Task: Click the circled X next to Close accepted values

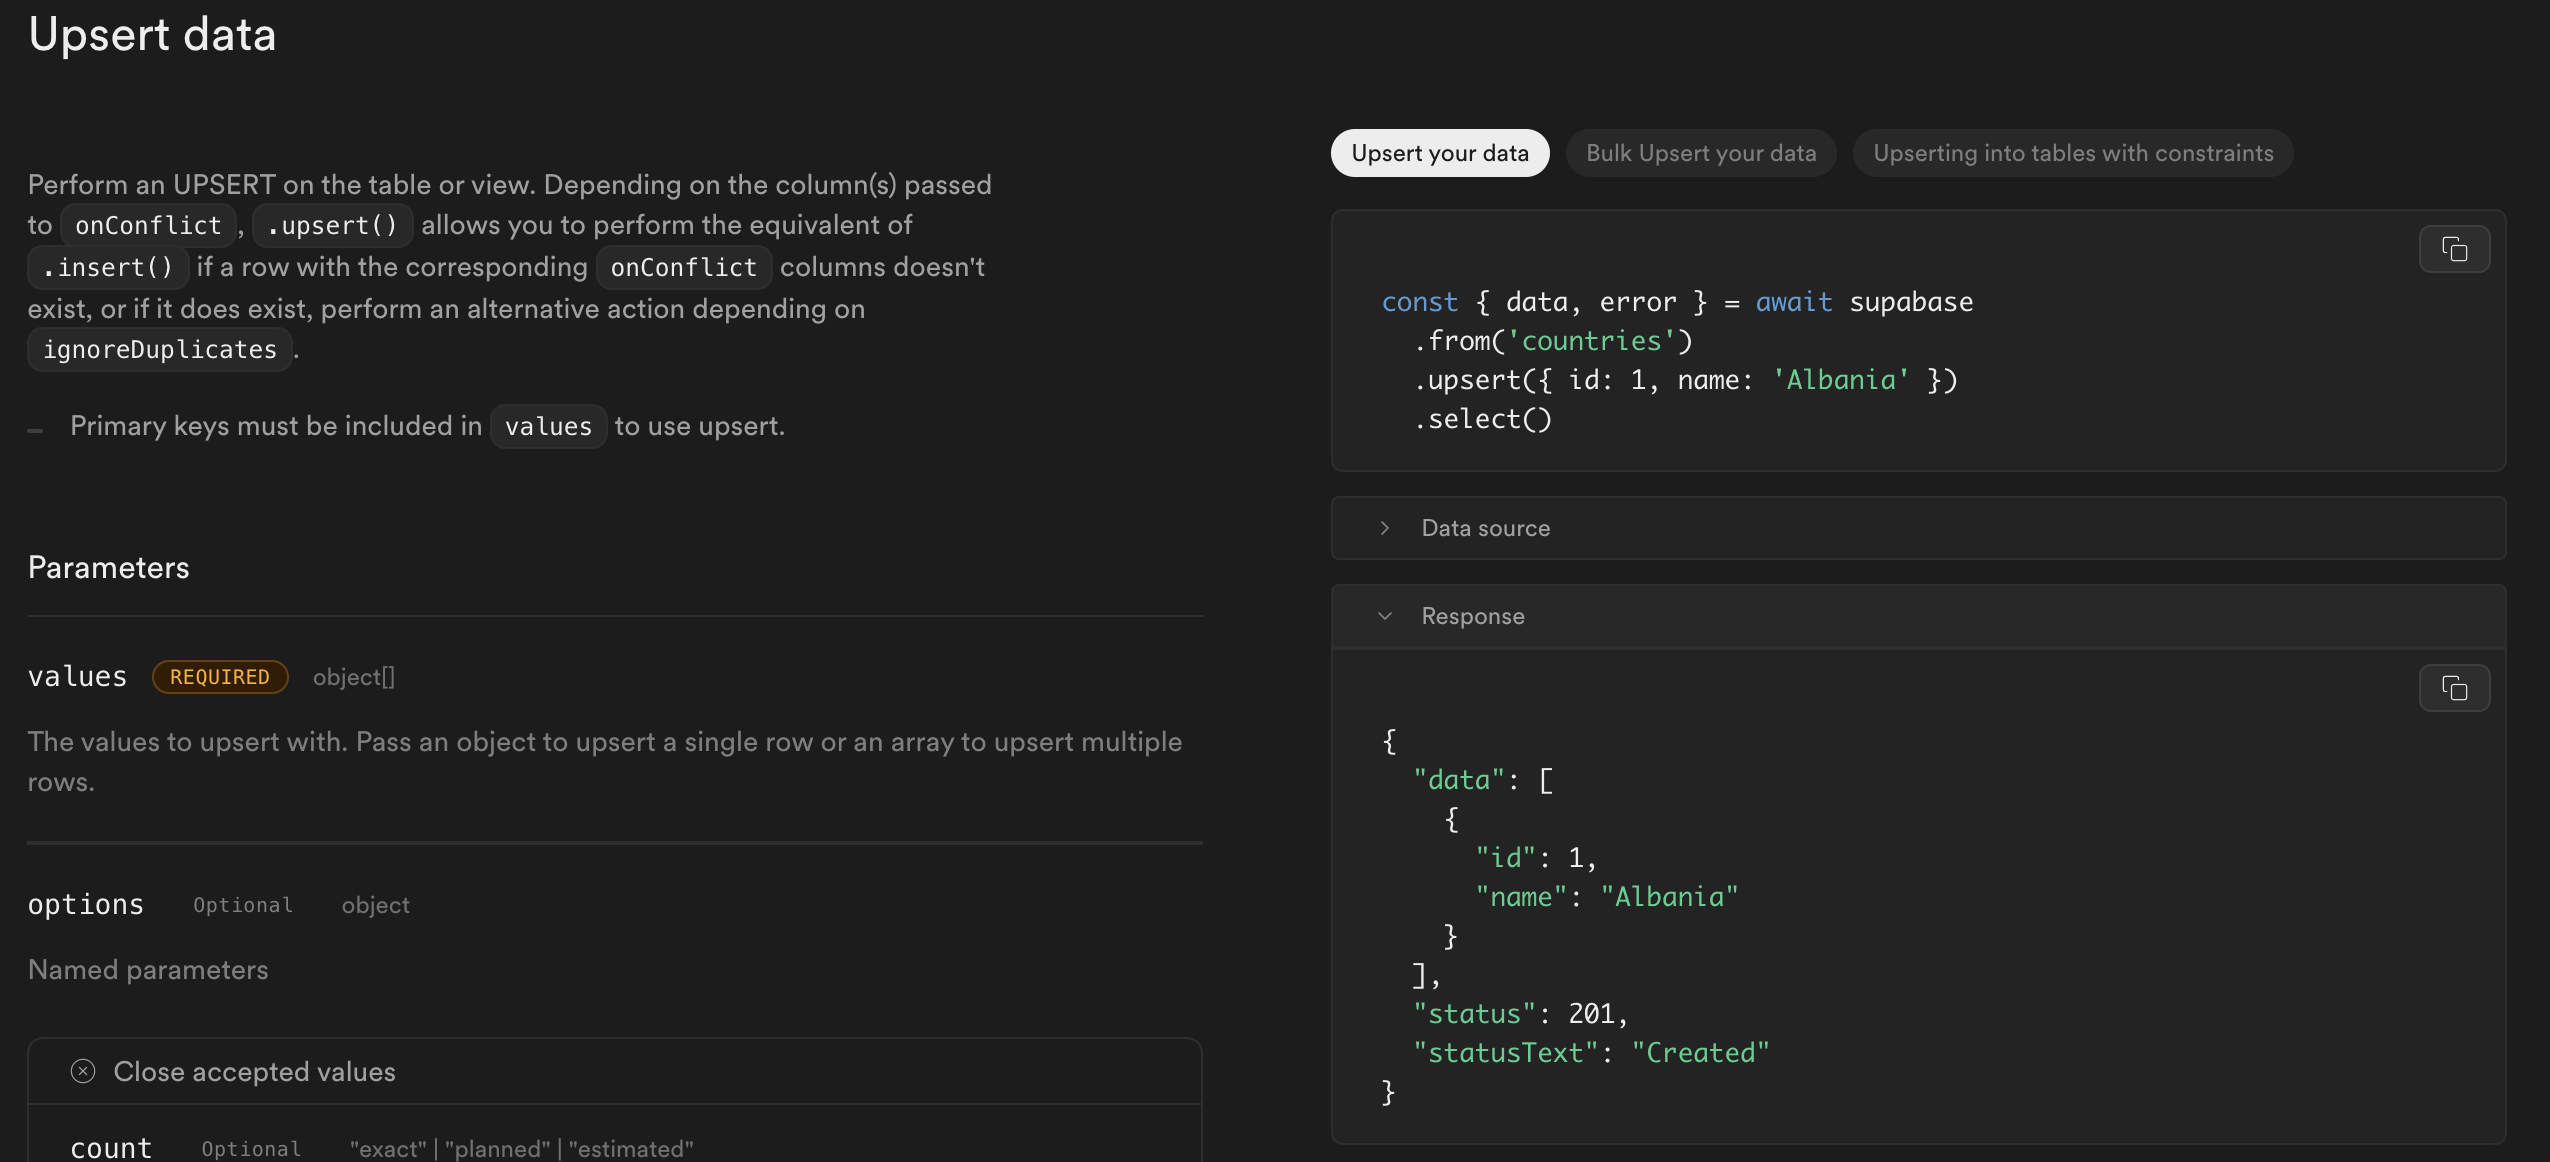Action: pos(83,1070)
